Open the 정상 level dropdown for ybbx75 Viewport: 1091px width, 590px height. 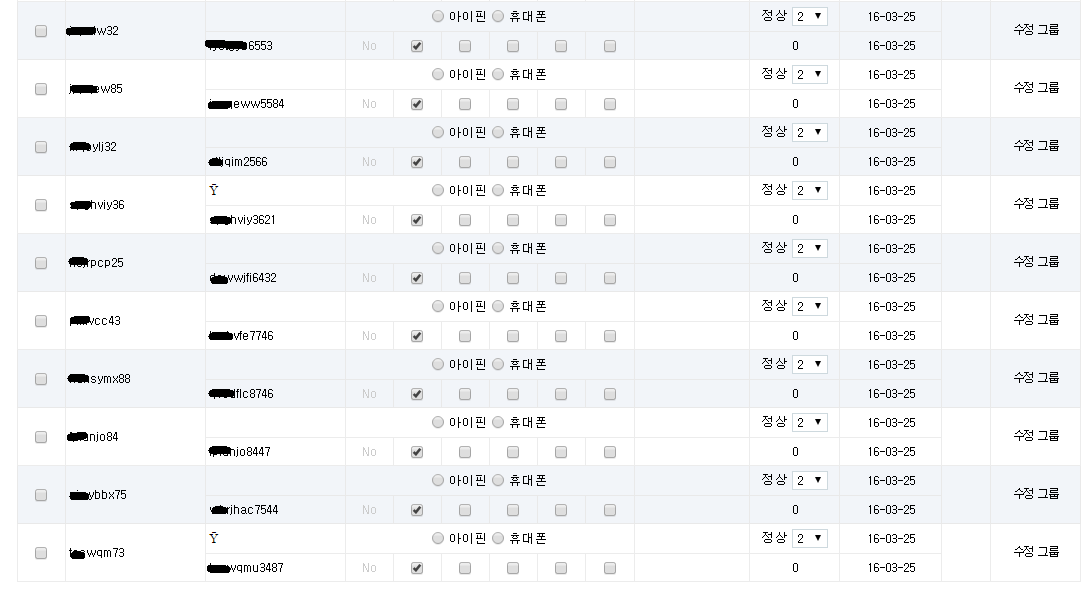click(810, 480)
